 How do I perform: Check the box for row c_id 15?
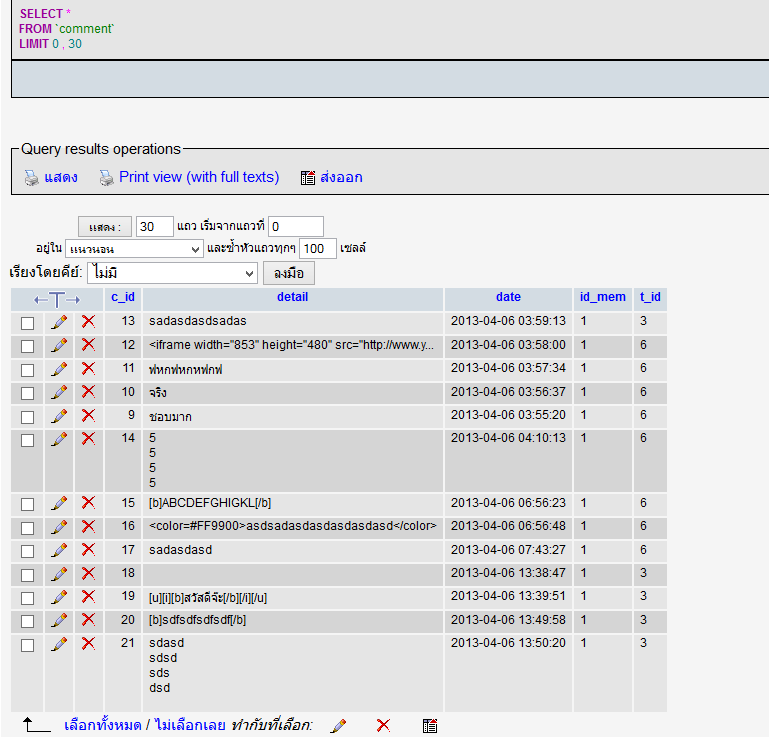27,504
